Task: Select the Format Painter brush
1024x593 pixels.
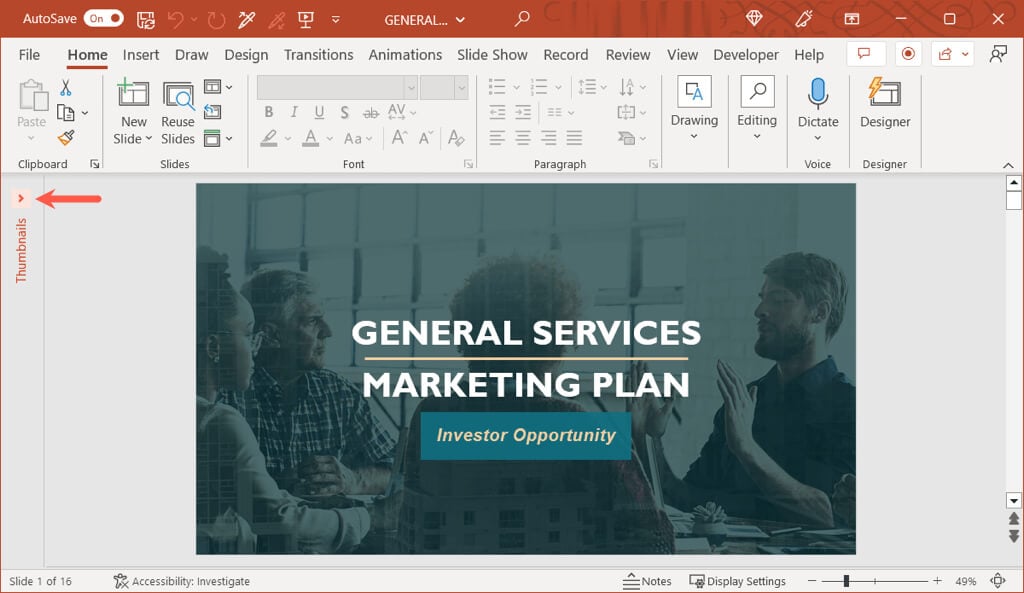Action: (66, 138)
